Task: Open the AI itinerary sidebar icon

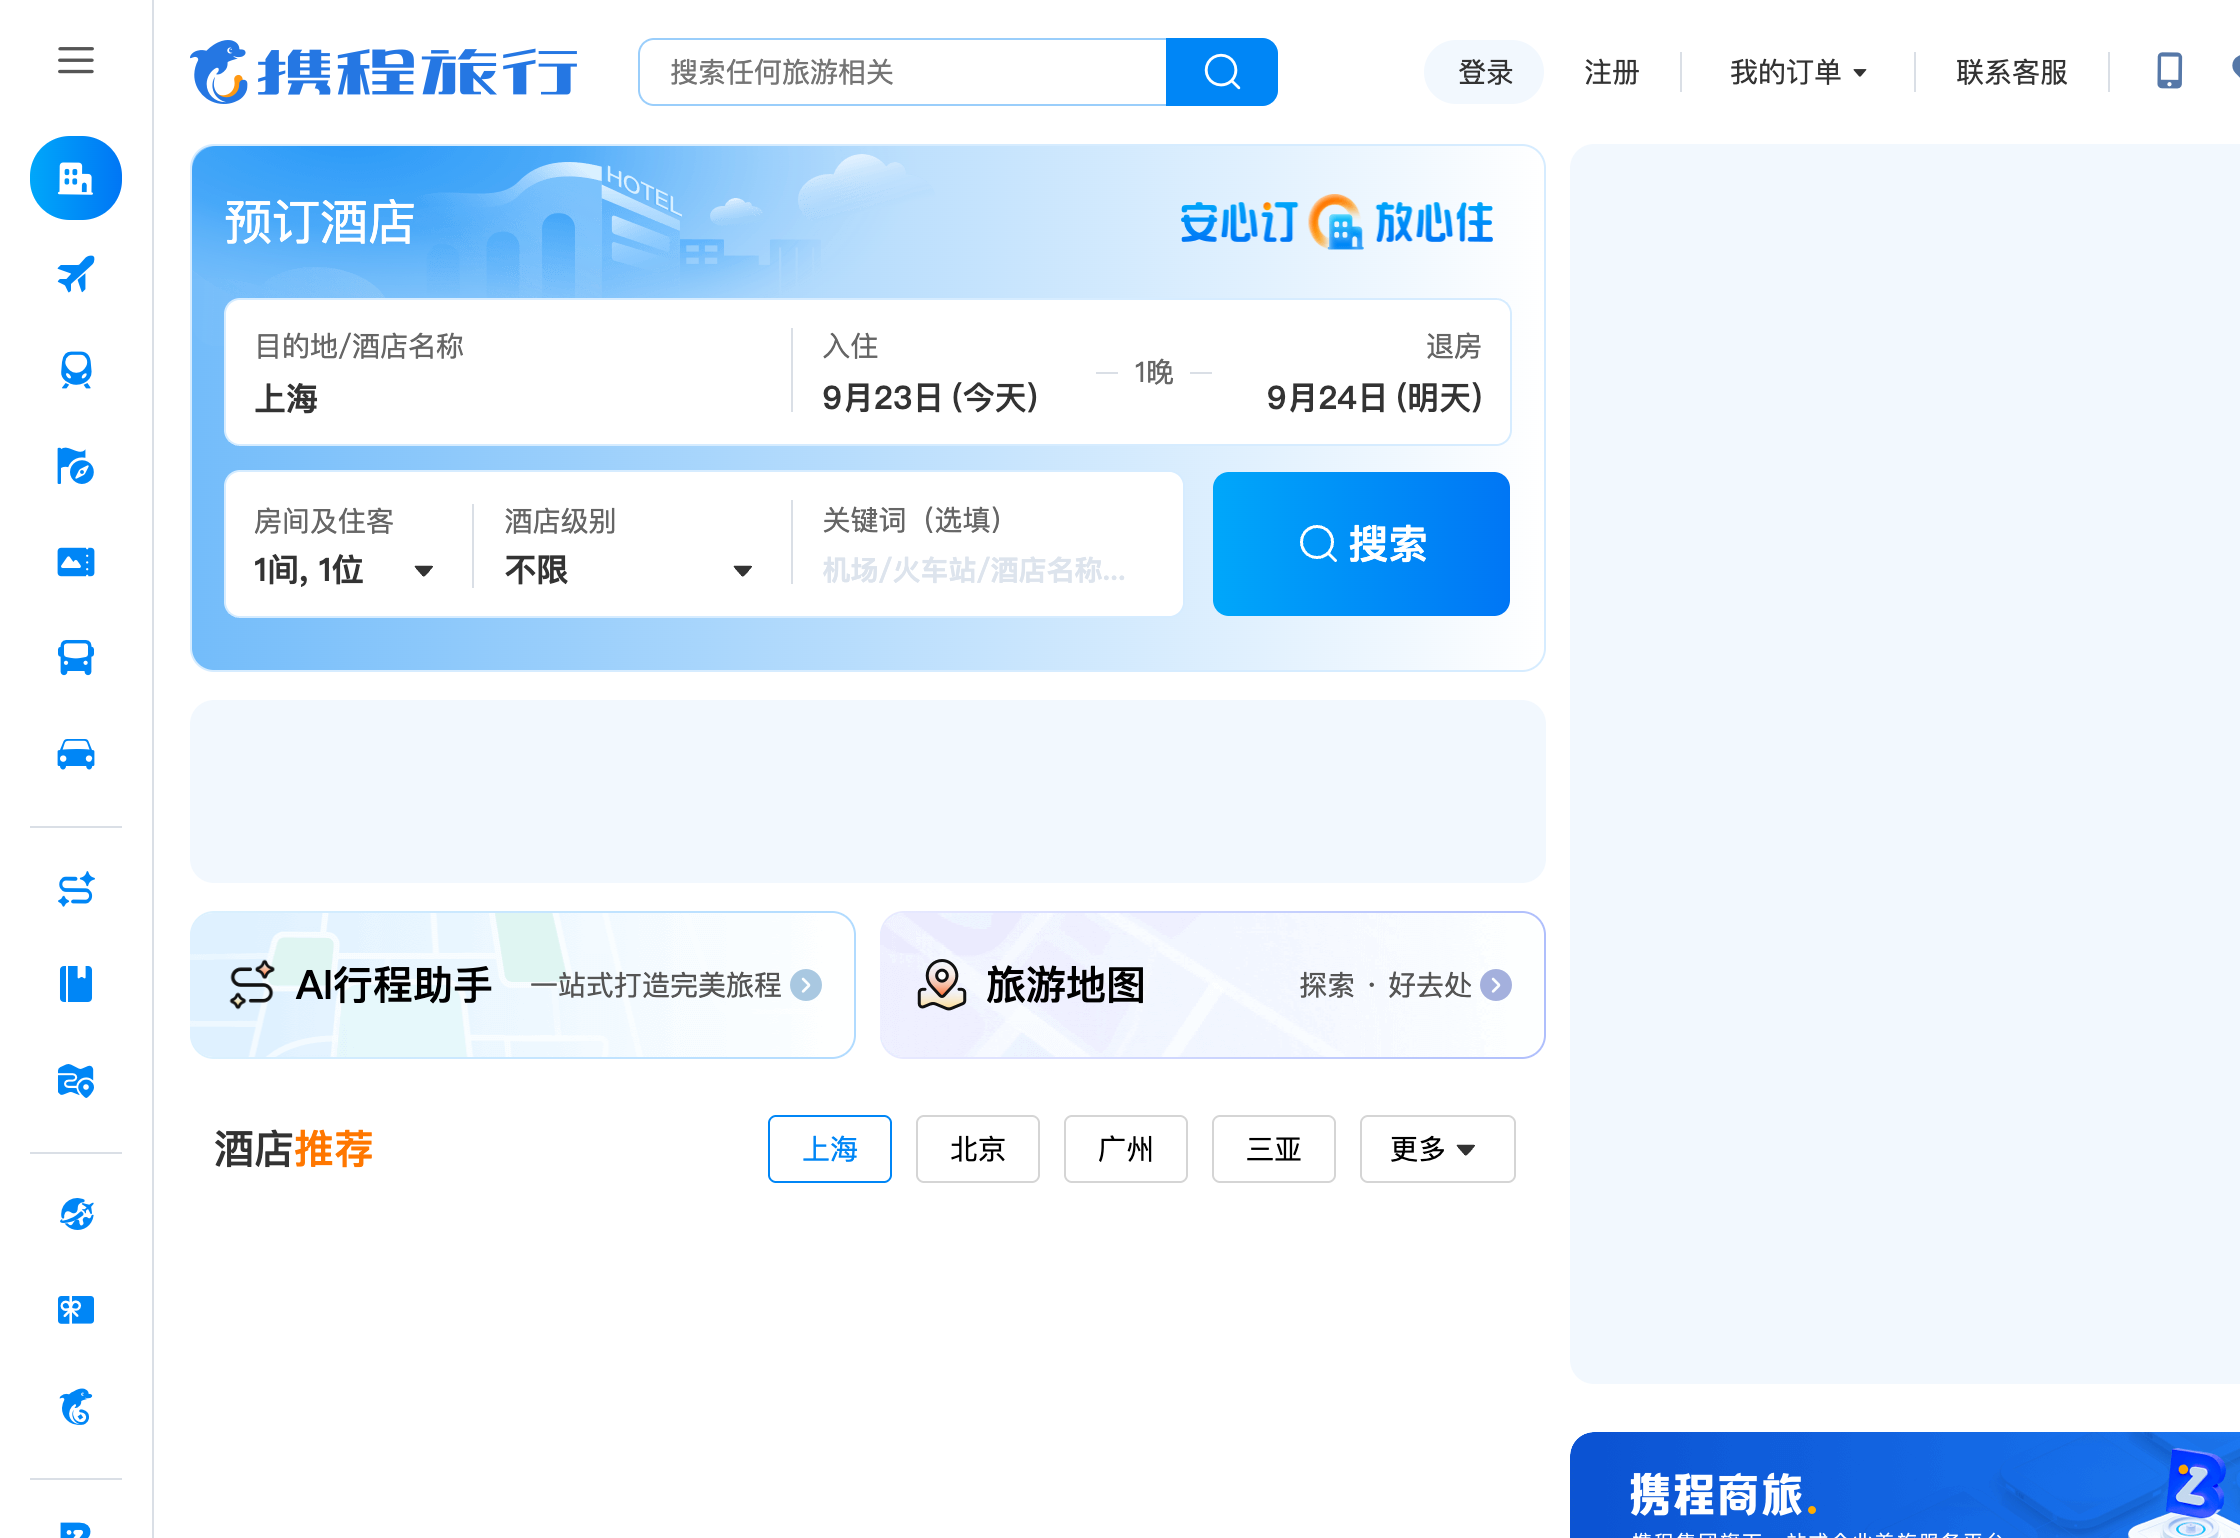Action: (76, 889)
